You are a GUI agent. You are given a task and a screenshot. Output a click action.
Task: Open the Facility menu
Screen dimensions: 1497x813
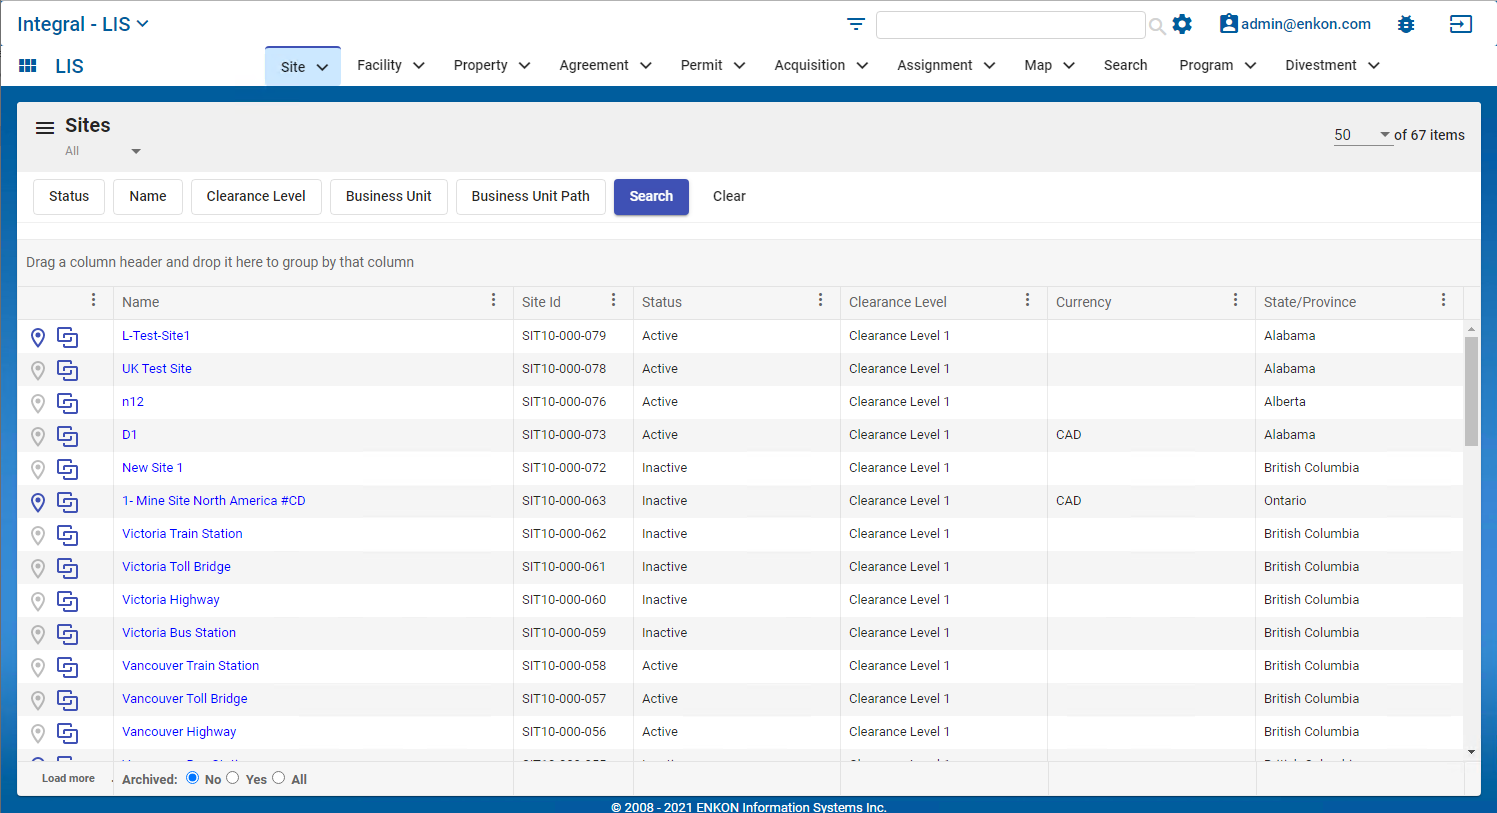click(x=390, y=65)
